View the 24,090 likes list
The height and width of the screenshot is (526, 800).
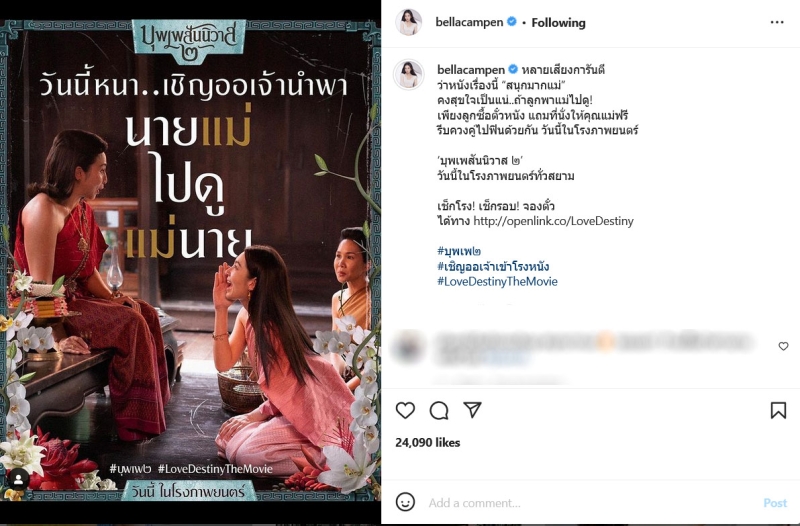tap(428, 442)
